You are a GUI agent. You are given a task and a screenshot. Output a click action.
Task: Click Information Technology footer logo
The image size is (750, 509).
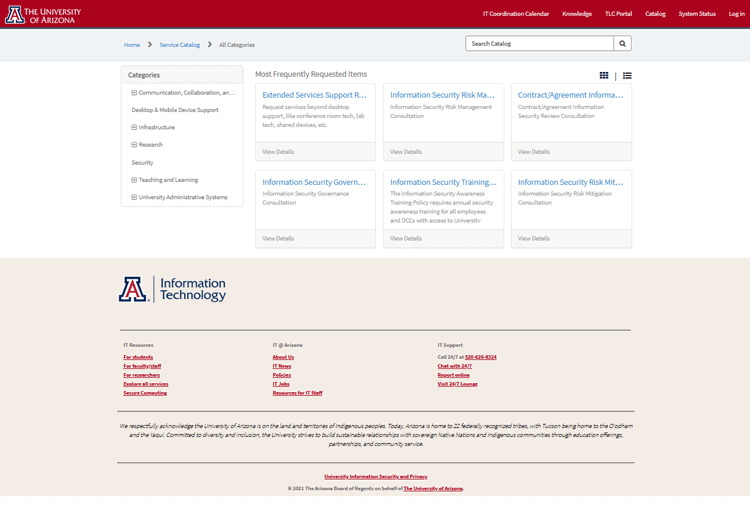click(173, 289)
